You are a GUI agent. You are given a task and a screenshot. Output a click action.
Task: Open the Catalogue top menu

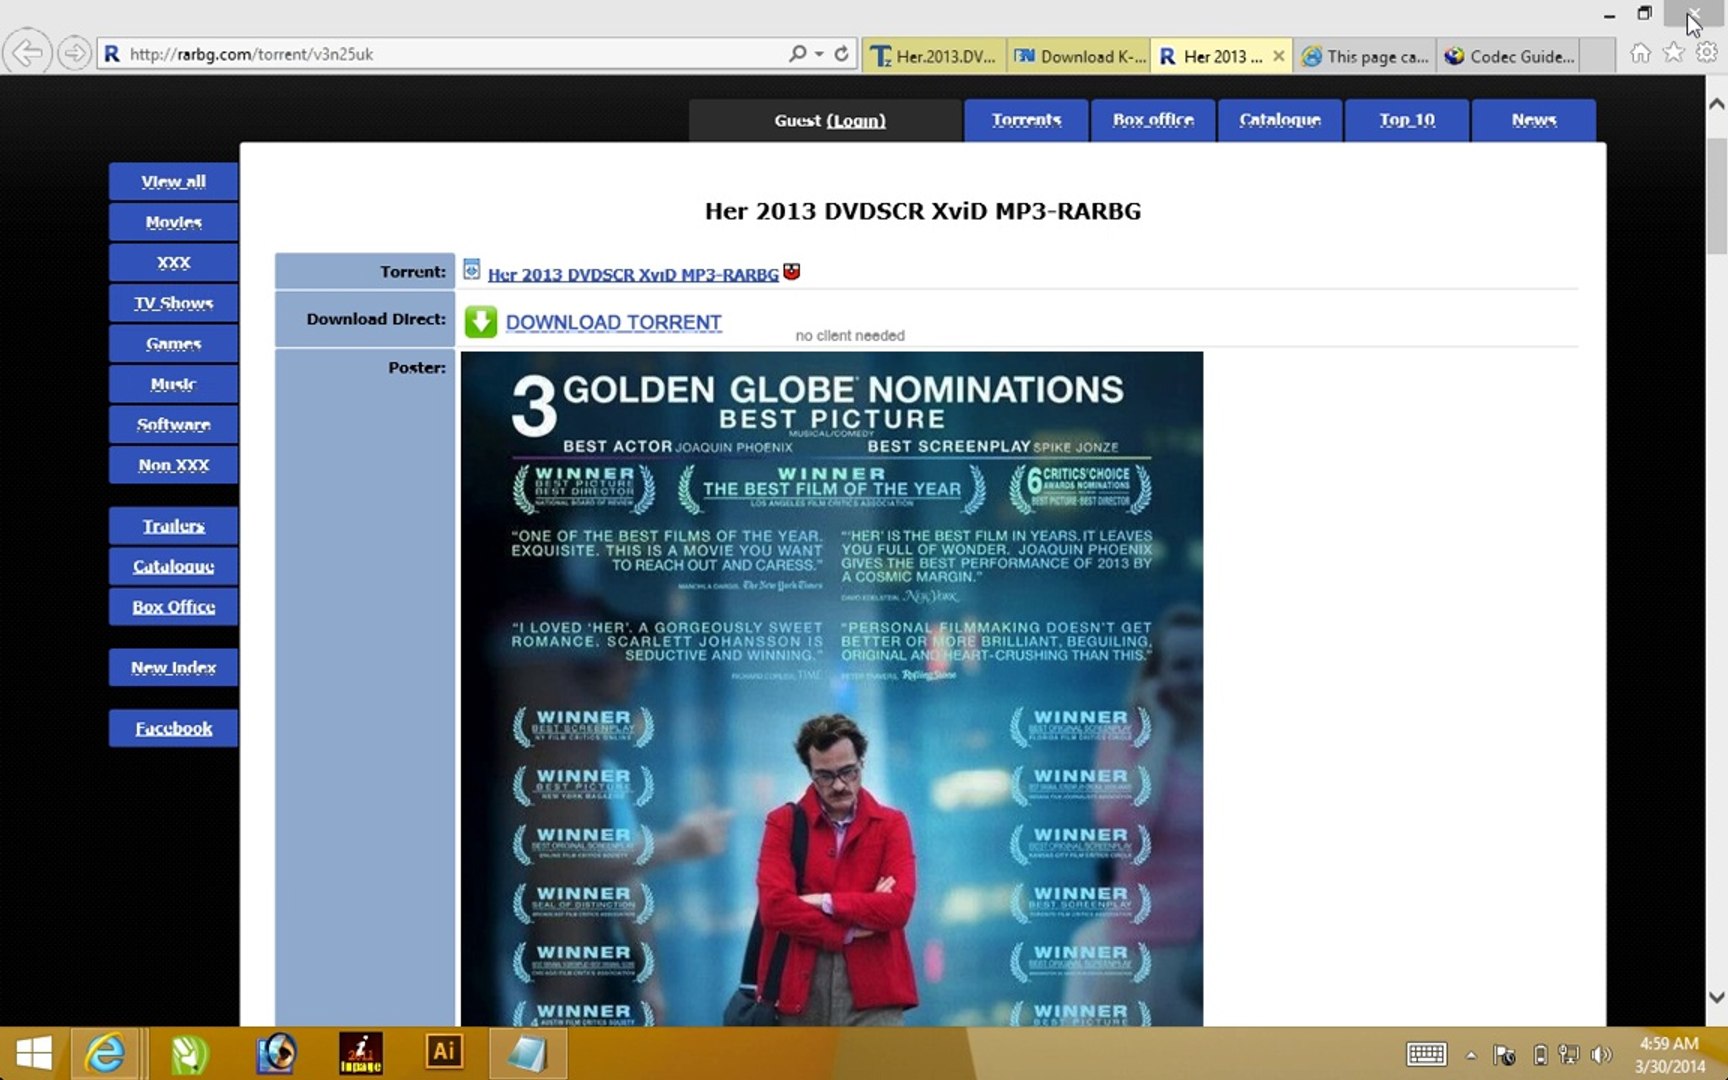(1280, 120)
